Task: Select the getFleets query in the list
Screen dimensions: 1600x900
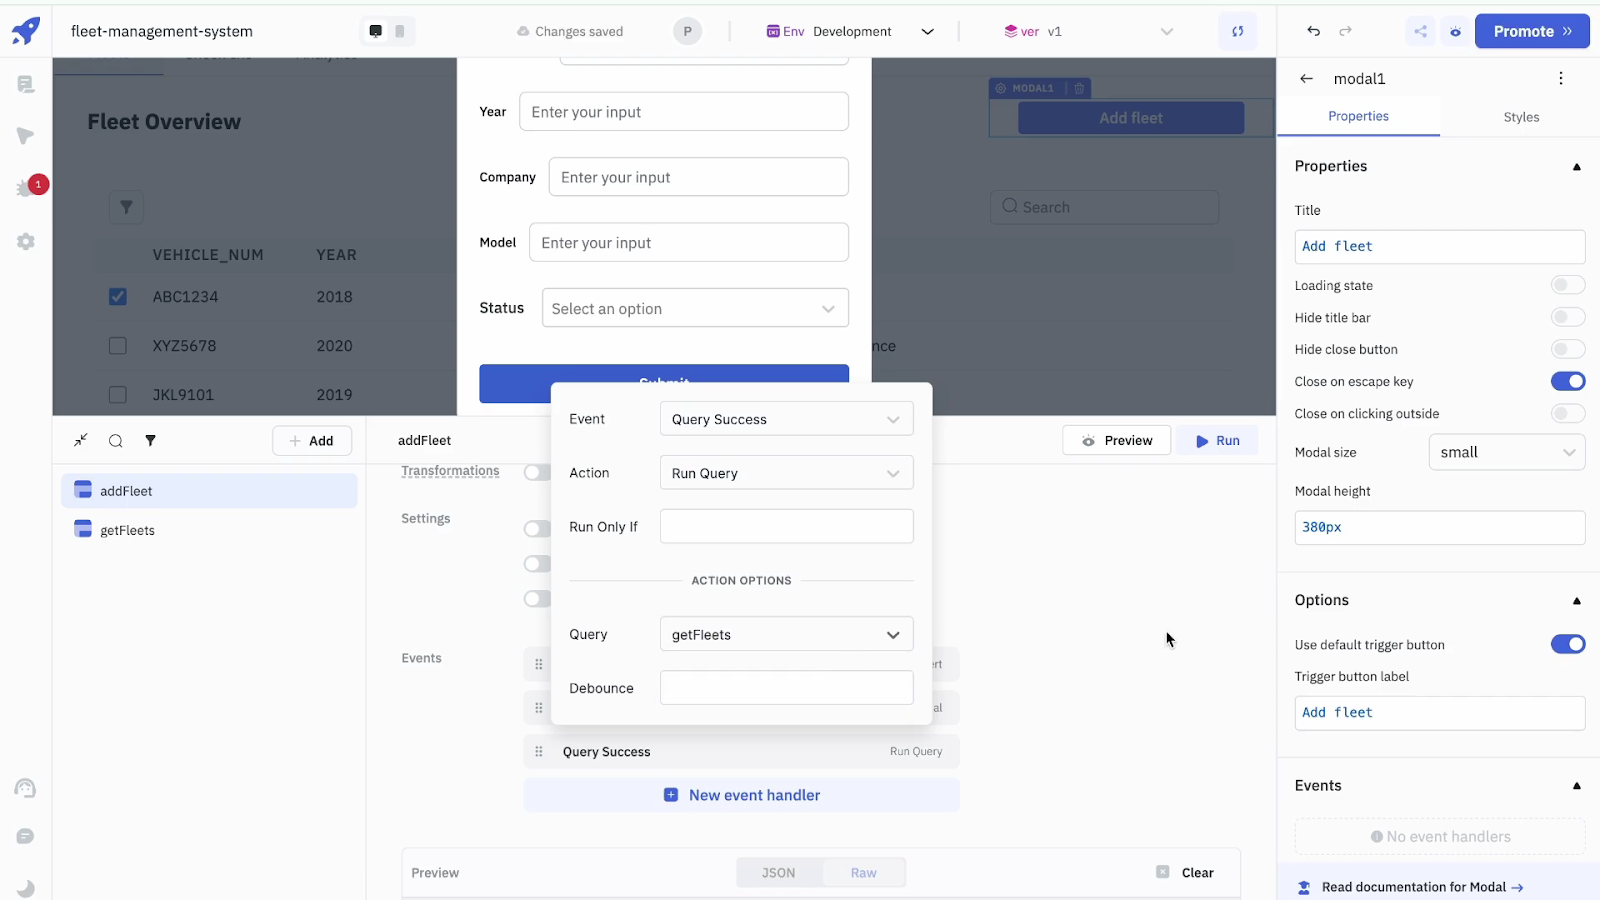Action: click(126, 529)
